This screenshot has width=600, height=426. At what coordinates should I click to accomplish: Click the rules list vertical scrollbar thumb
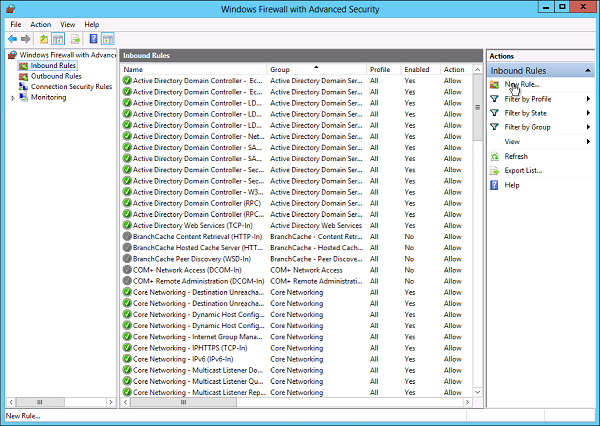(478, 108)
